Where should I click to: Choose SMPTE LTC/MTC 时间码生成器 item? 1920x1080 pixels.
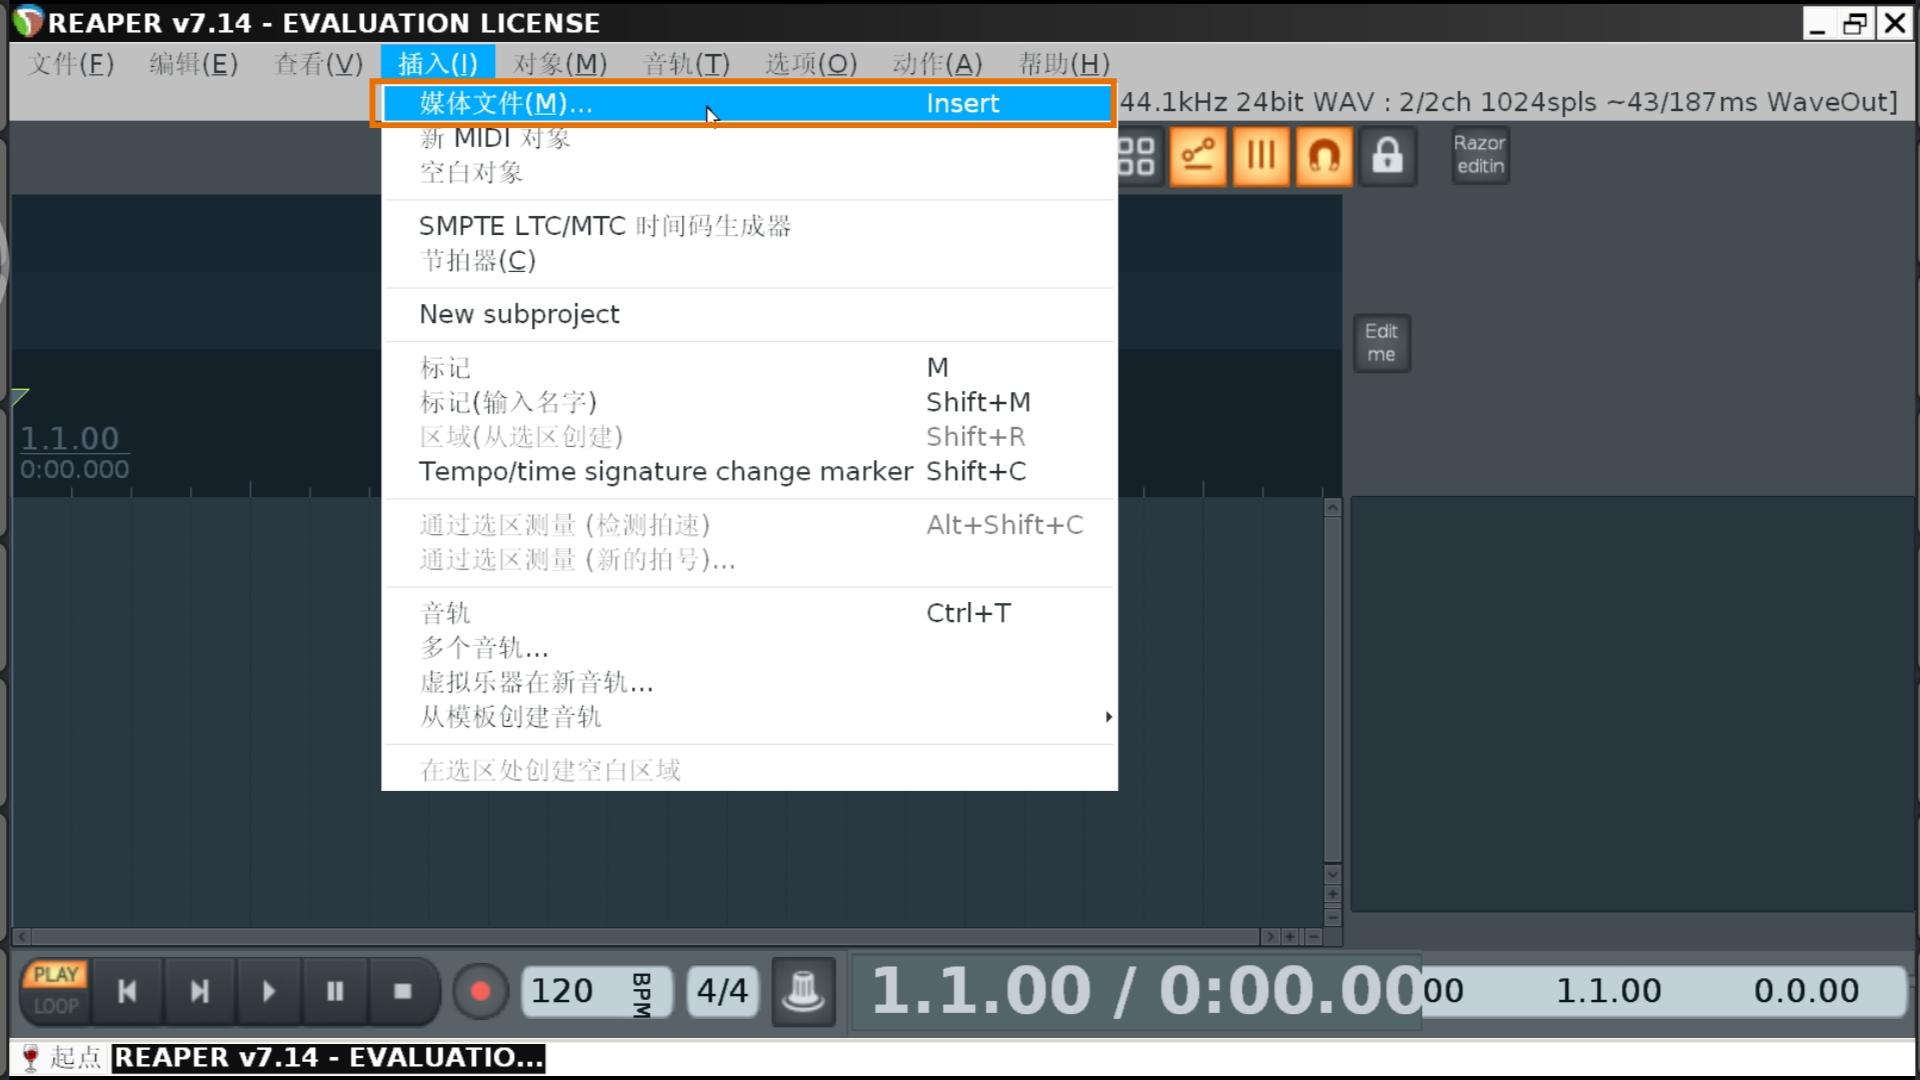749,226
